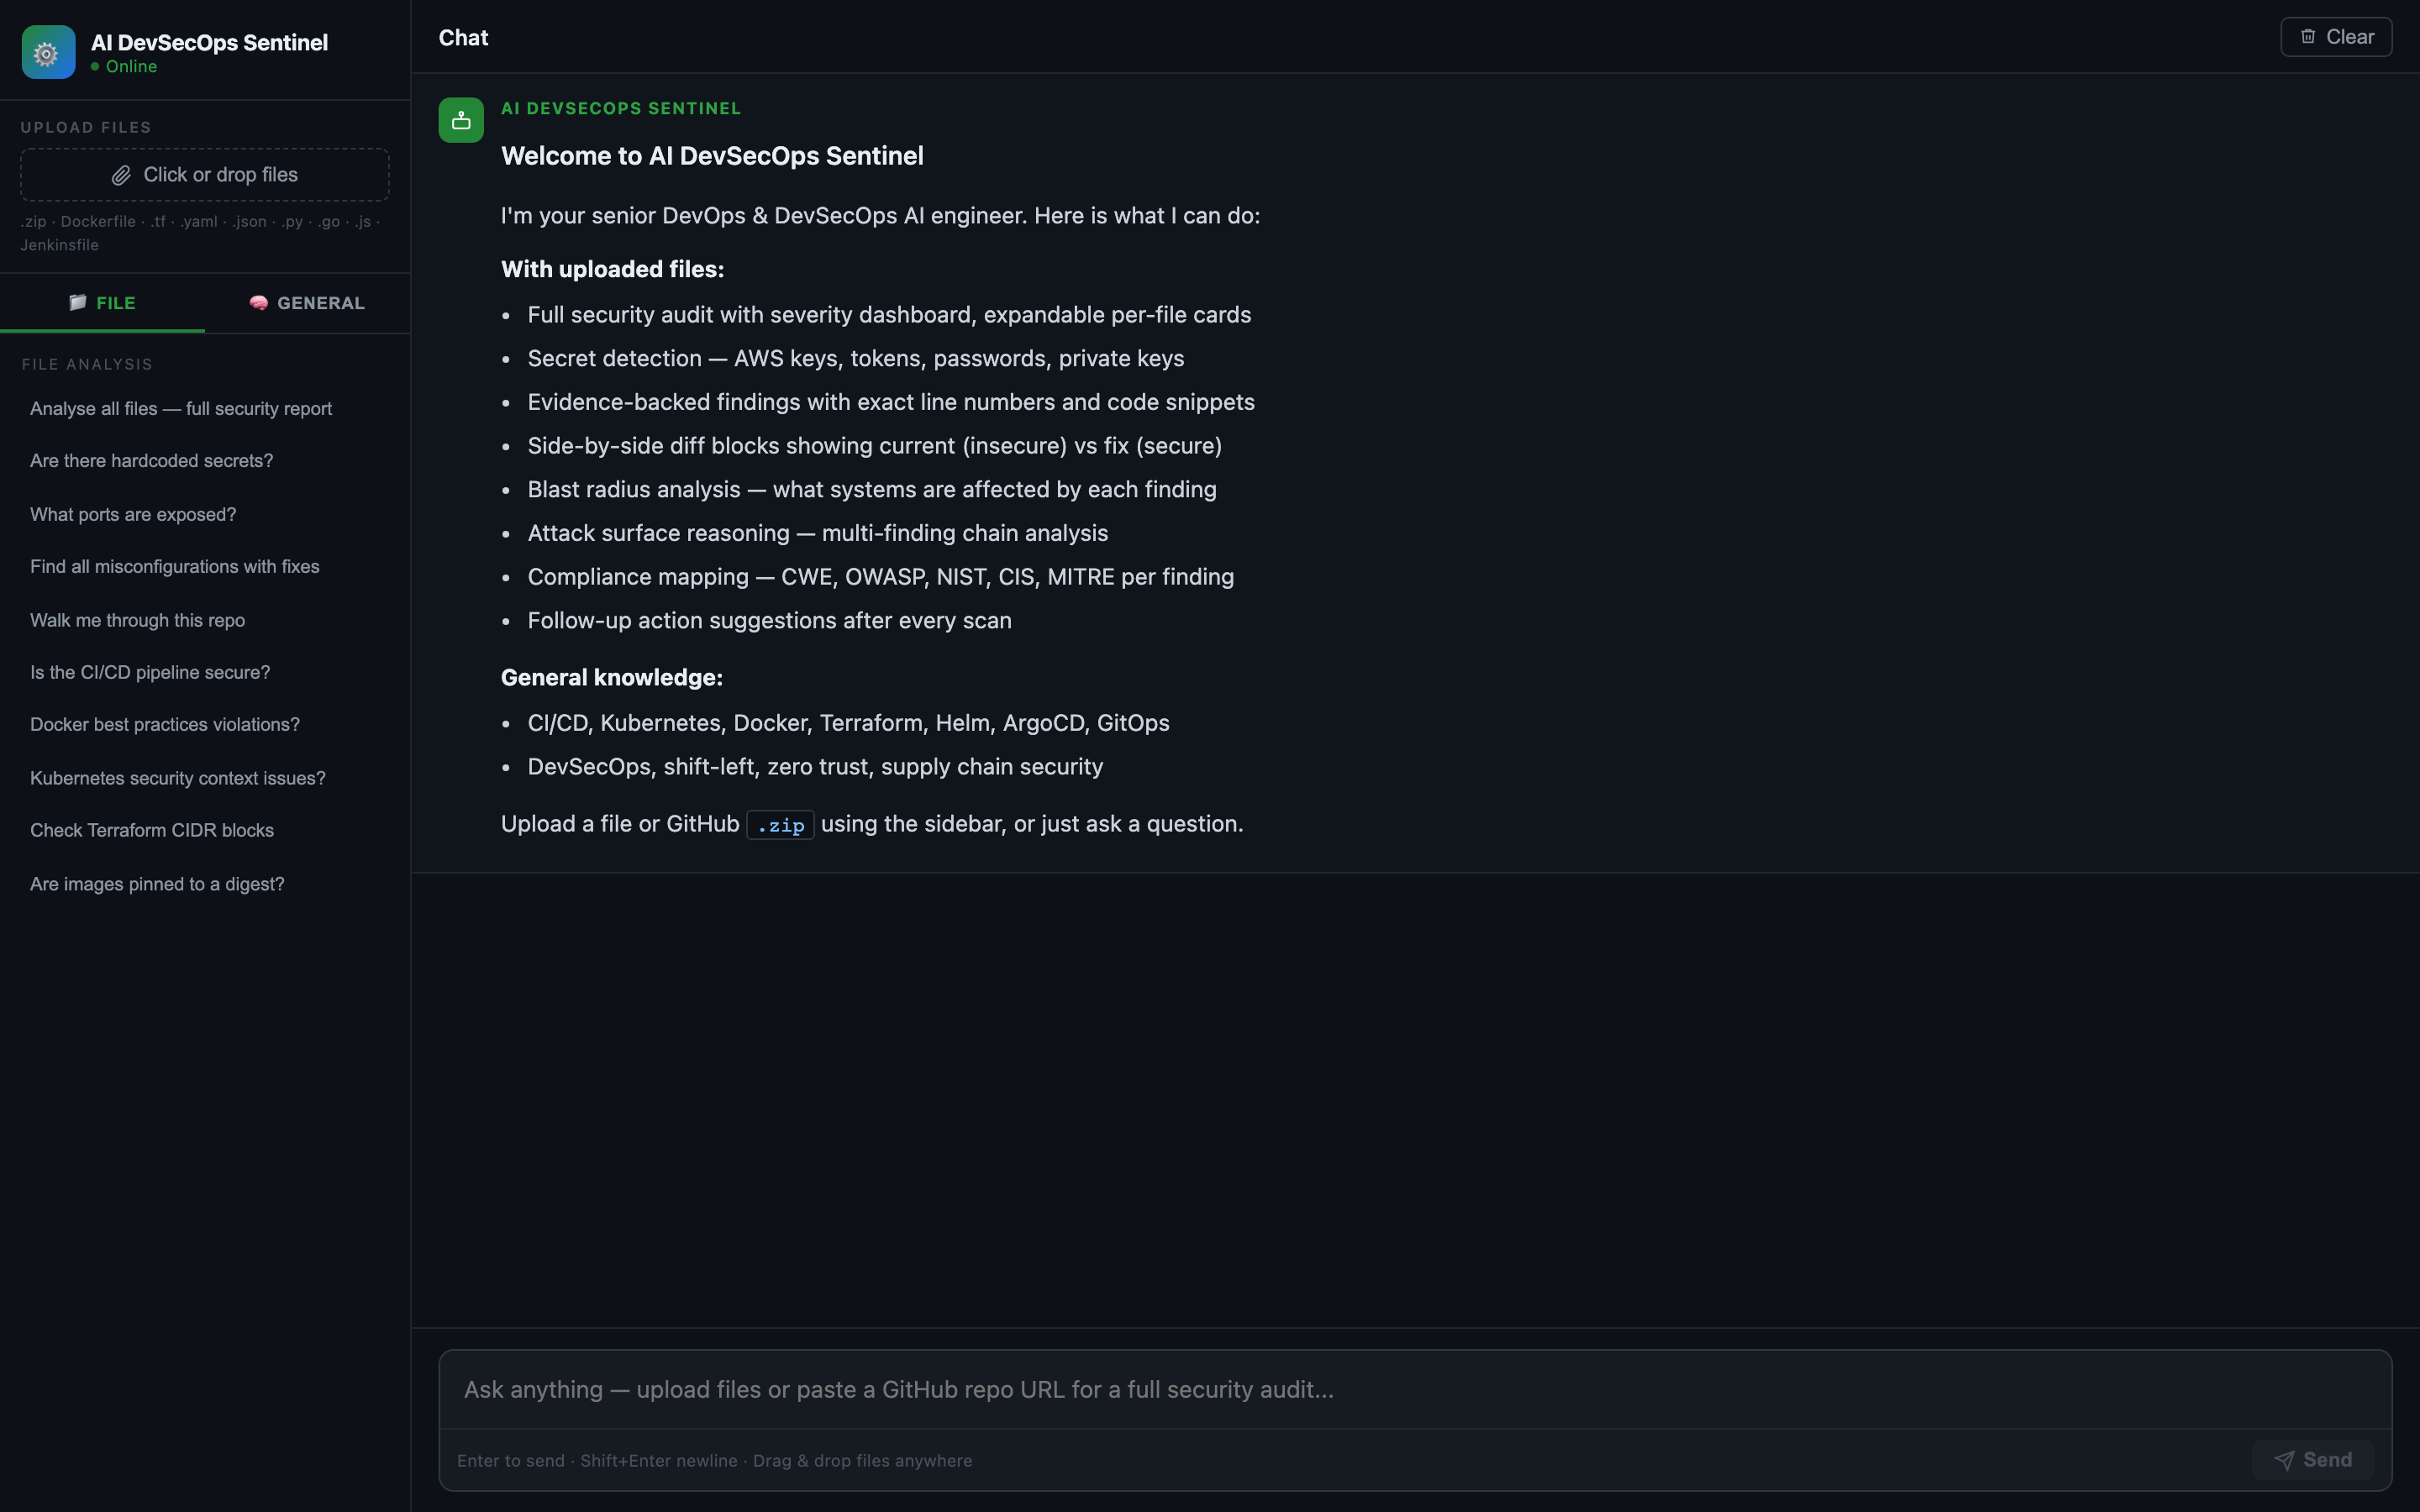The width and height of the screenshot is (2420, 1512).
Task: Pick the 'What ports are exposed?' suggestion
Action: 133,515
